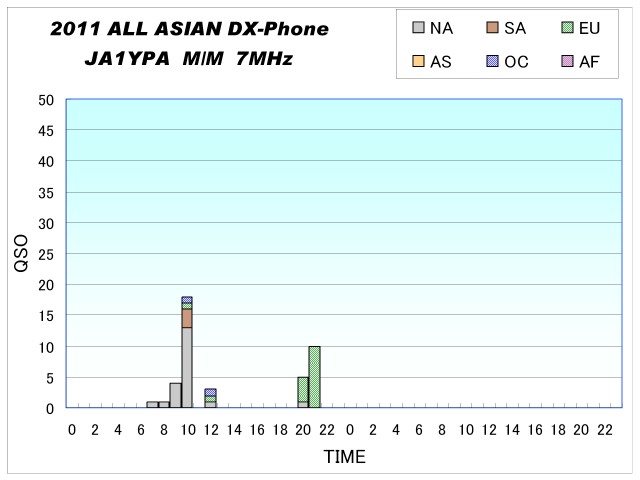
Task: Select the OC legend label
Action: [516, 62]
